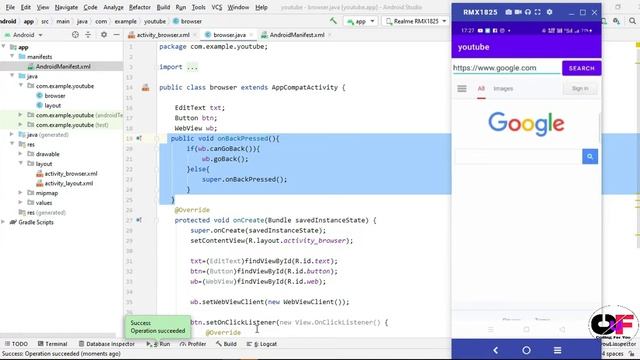The height and width of the screenshot is (360, 640).
Task: Open the Refactor menu
Action: (x=140, y=7)
